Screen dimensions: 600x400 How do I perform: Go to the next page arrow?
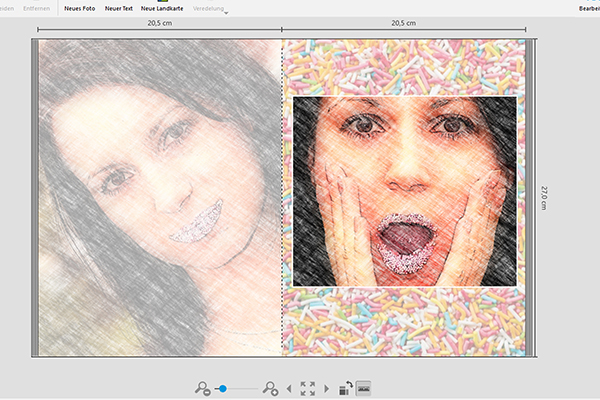coord(325,387)
